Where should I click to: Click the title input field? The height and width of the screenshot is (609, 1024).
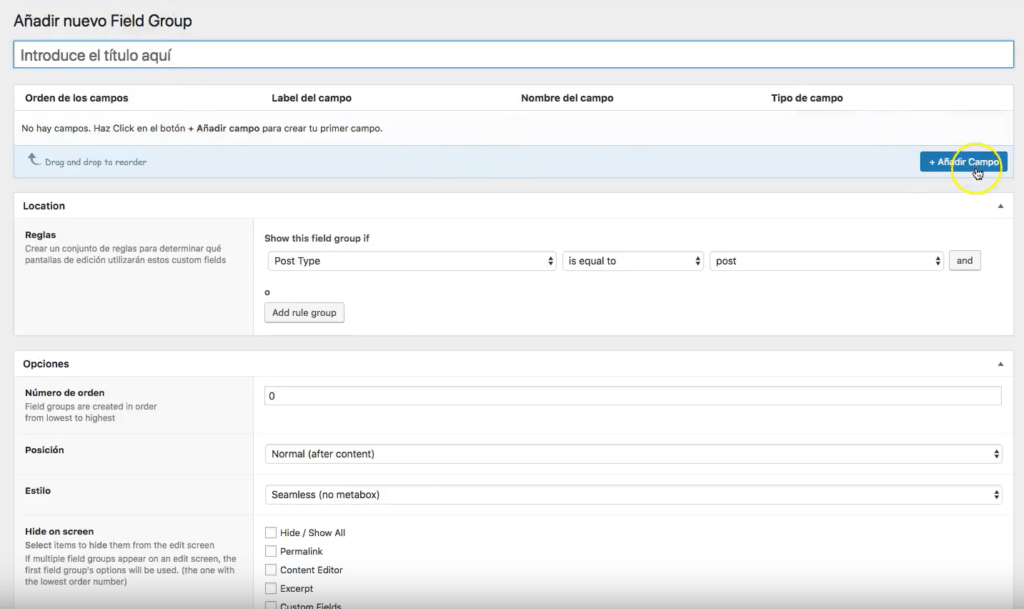(513, 55)
